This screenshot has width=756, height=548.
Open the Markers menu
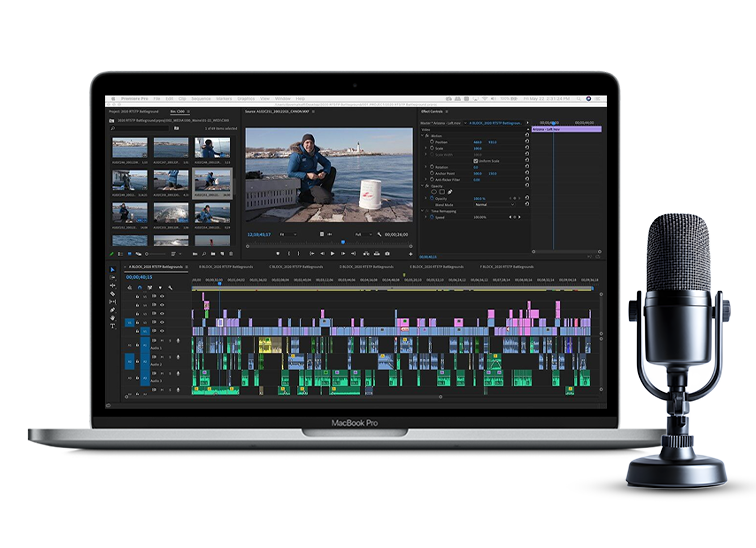click(x=224, y=98)
